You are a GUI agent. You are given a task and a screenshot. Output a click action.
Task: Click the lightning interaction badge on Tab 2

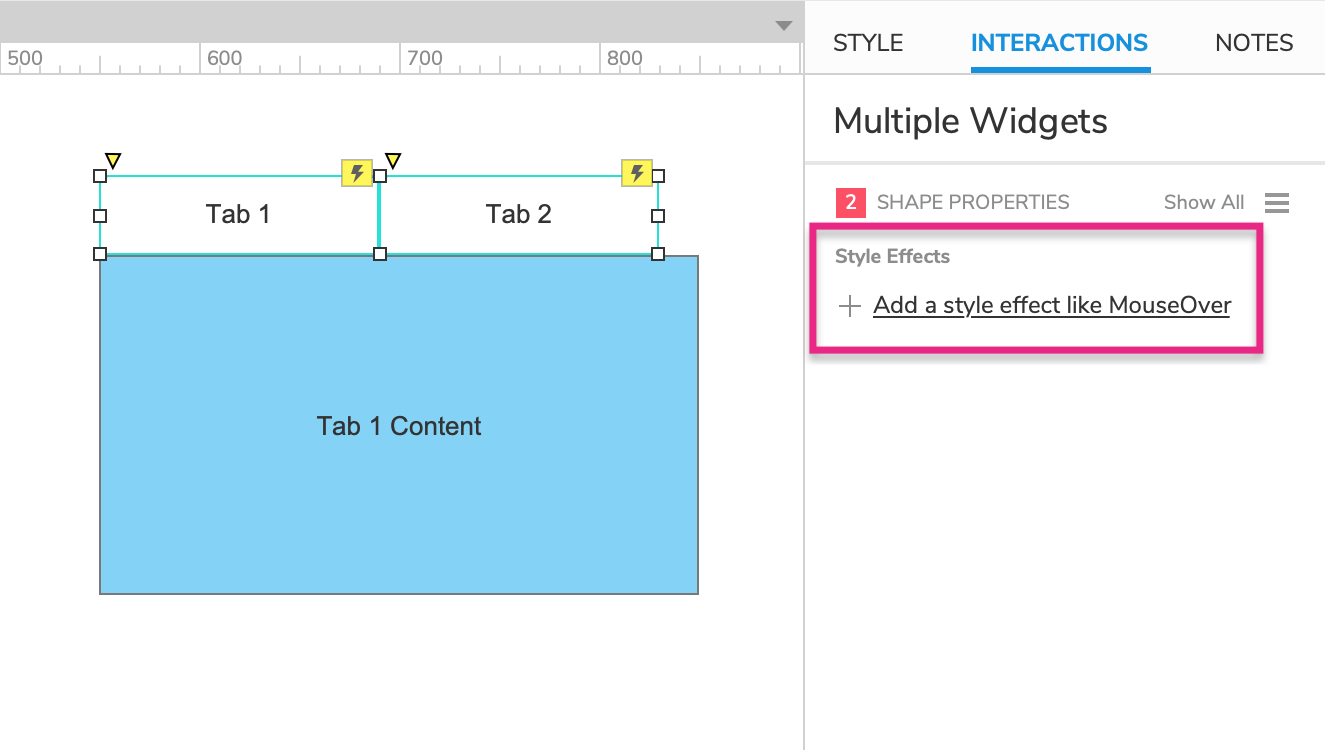[637, 173]
